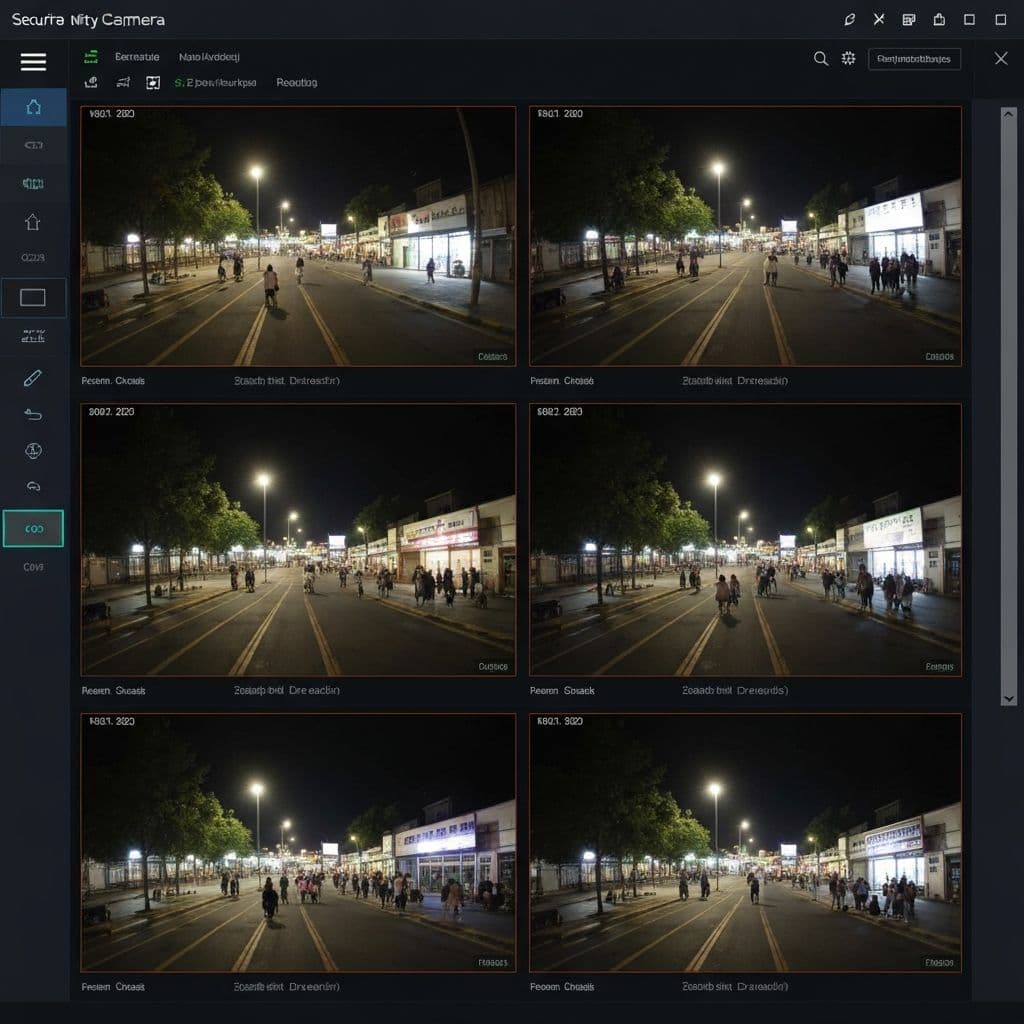Open the top-left camera feed thumbnail

click(298, 236)
